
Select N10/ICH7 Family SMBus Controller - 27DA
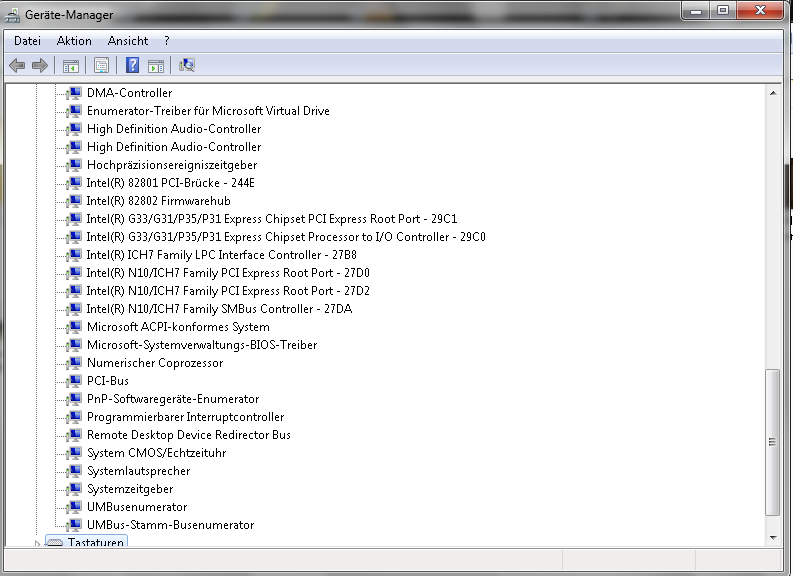click(x=219, y=309)
